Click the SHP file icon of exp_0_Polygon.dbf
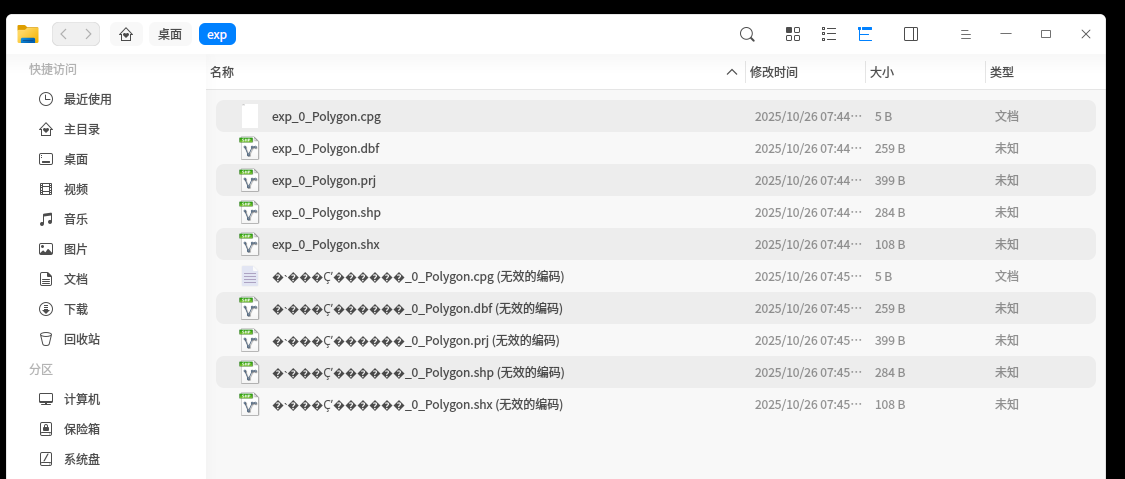1125x479 pixels. coord(249,148)
